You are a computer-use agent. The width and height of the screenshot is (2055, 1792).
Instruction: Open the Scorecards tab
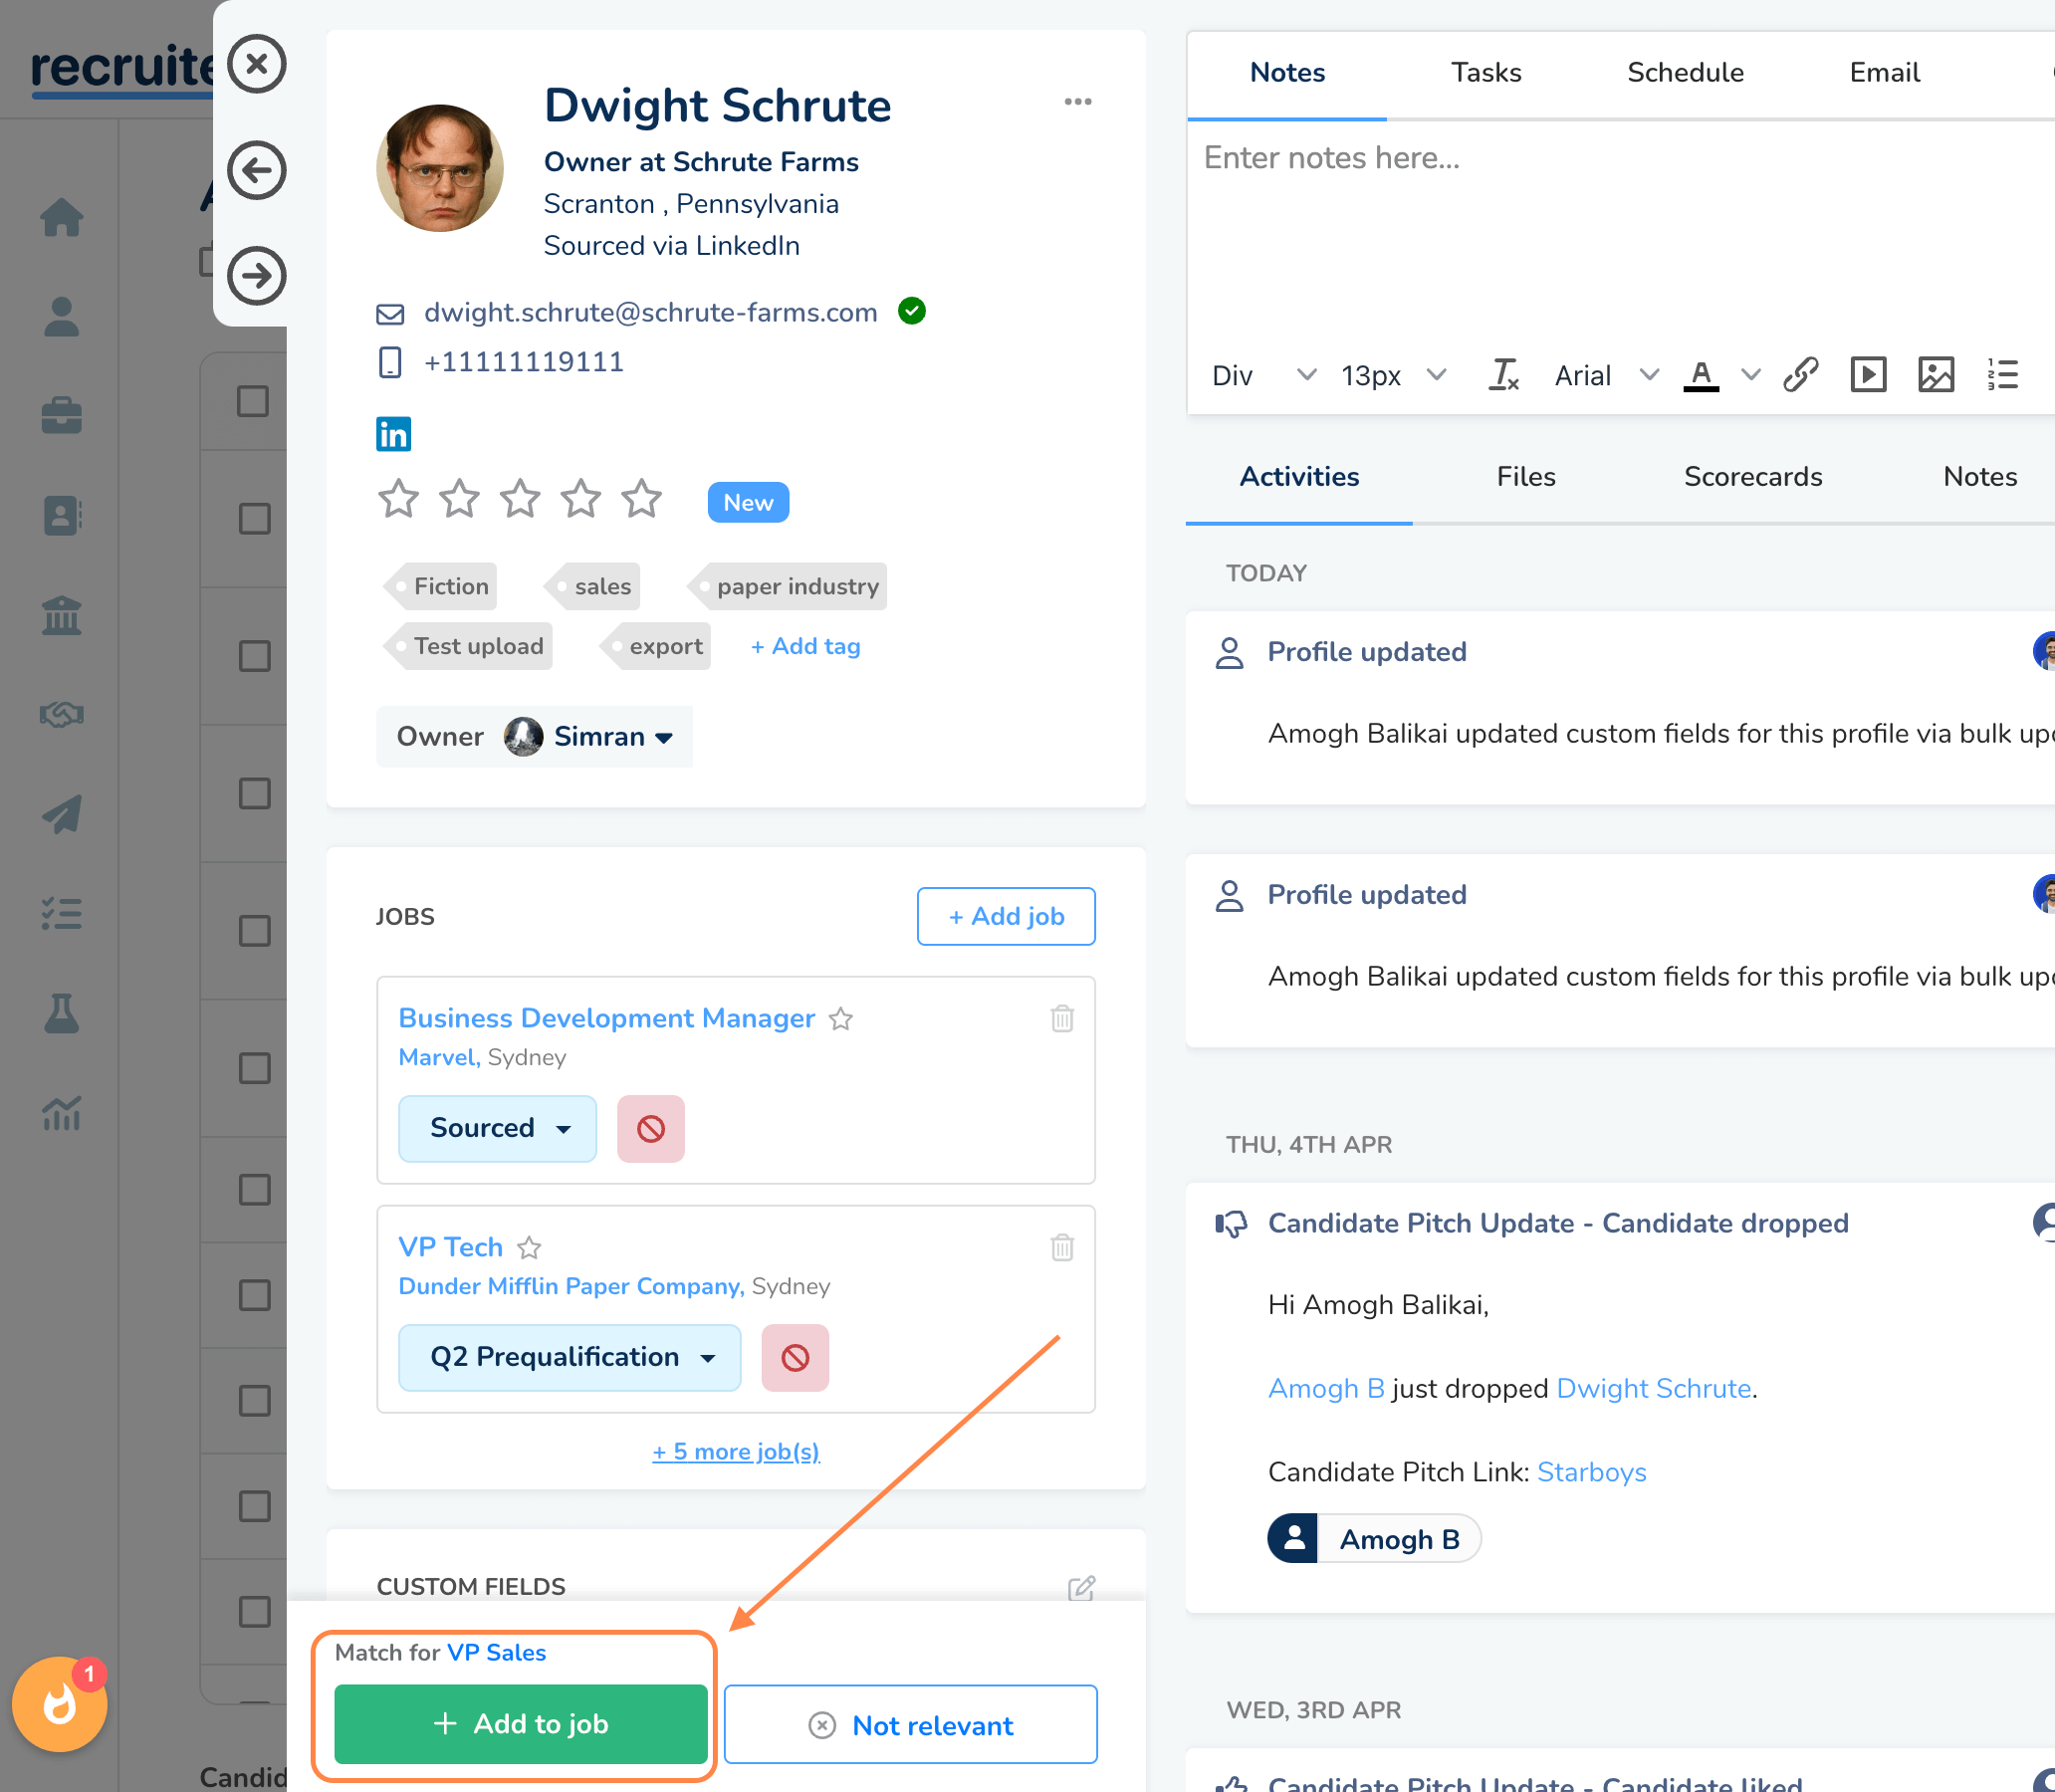tap(1752, 477)
